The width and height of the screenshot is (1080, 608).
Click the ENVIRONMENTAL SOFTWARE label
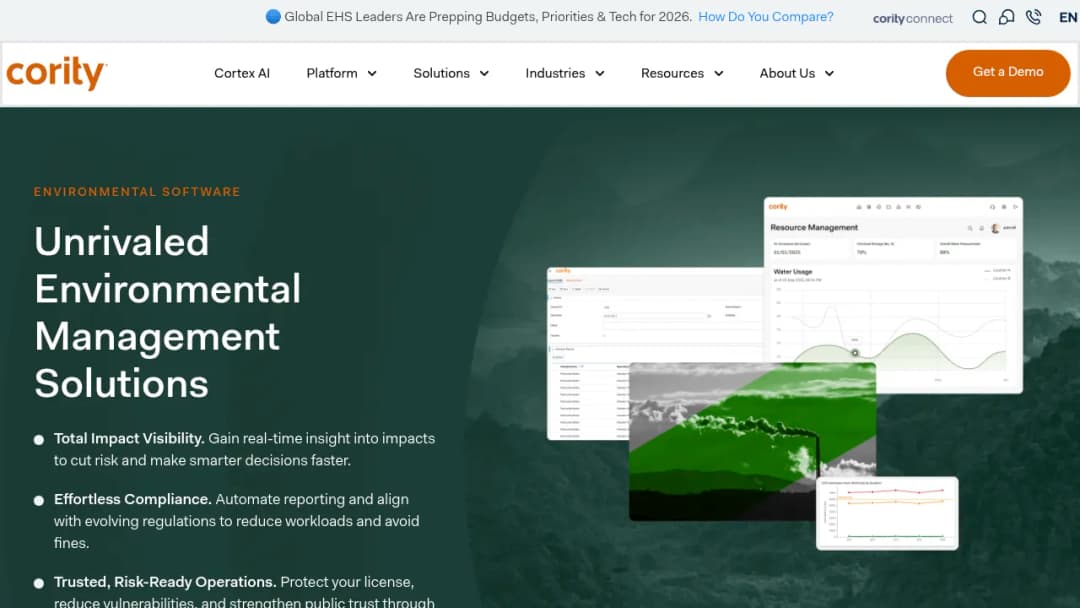pos(137,191)
